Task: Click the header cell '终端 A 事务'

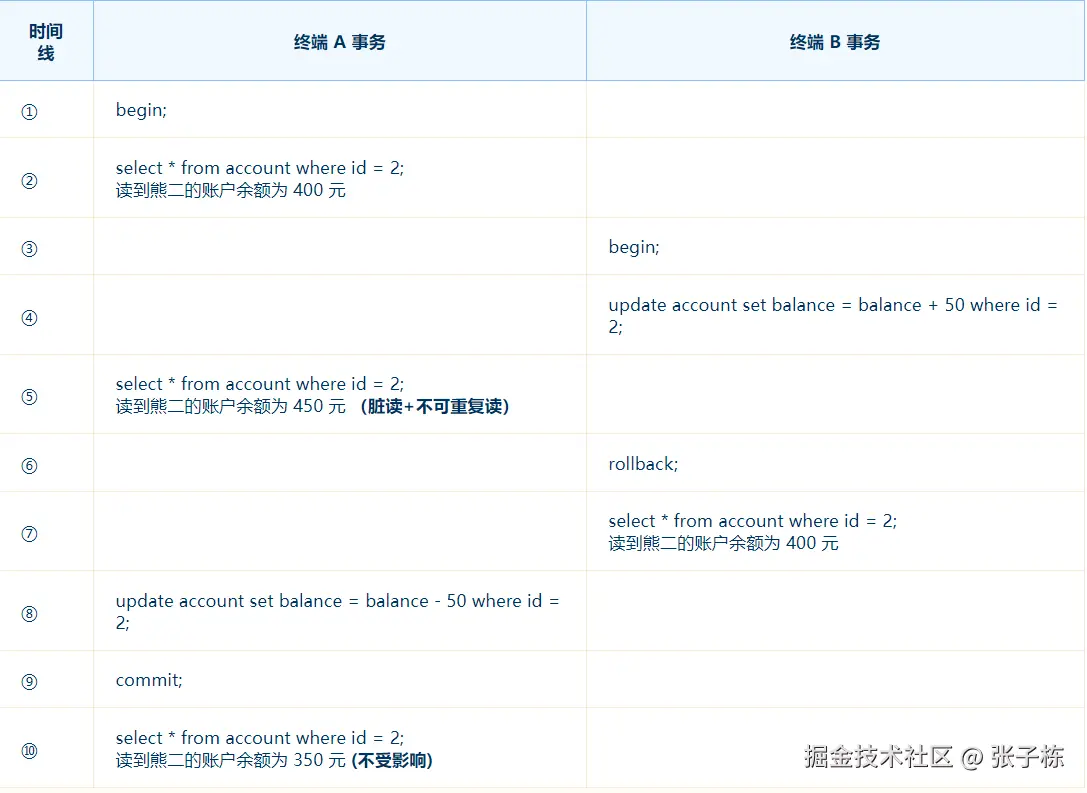Action: pyautogui.click(x=340, y=42)
